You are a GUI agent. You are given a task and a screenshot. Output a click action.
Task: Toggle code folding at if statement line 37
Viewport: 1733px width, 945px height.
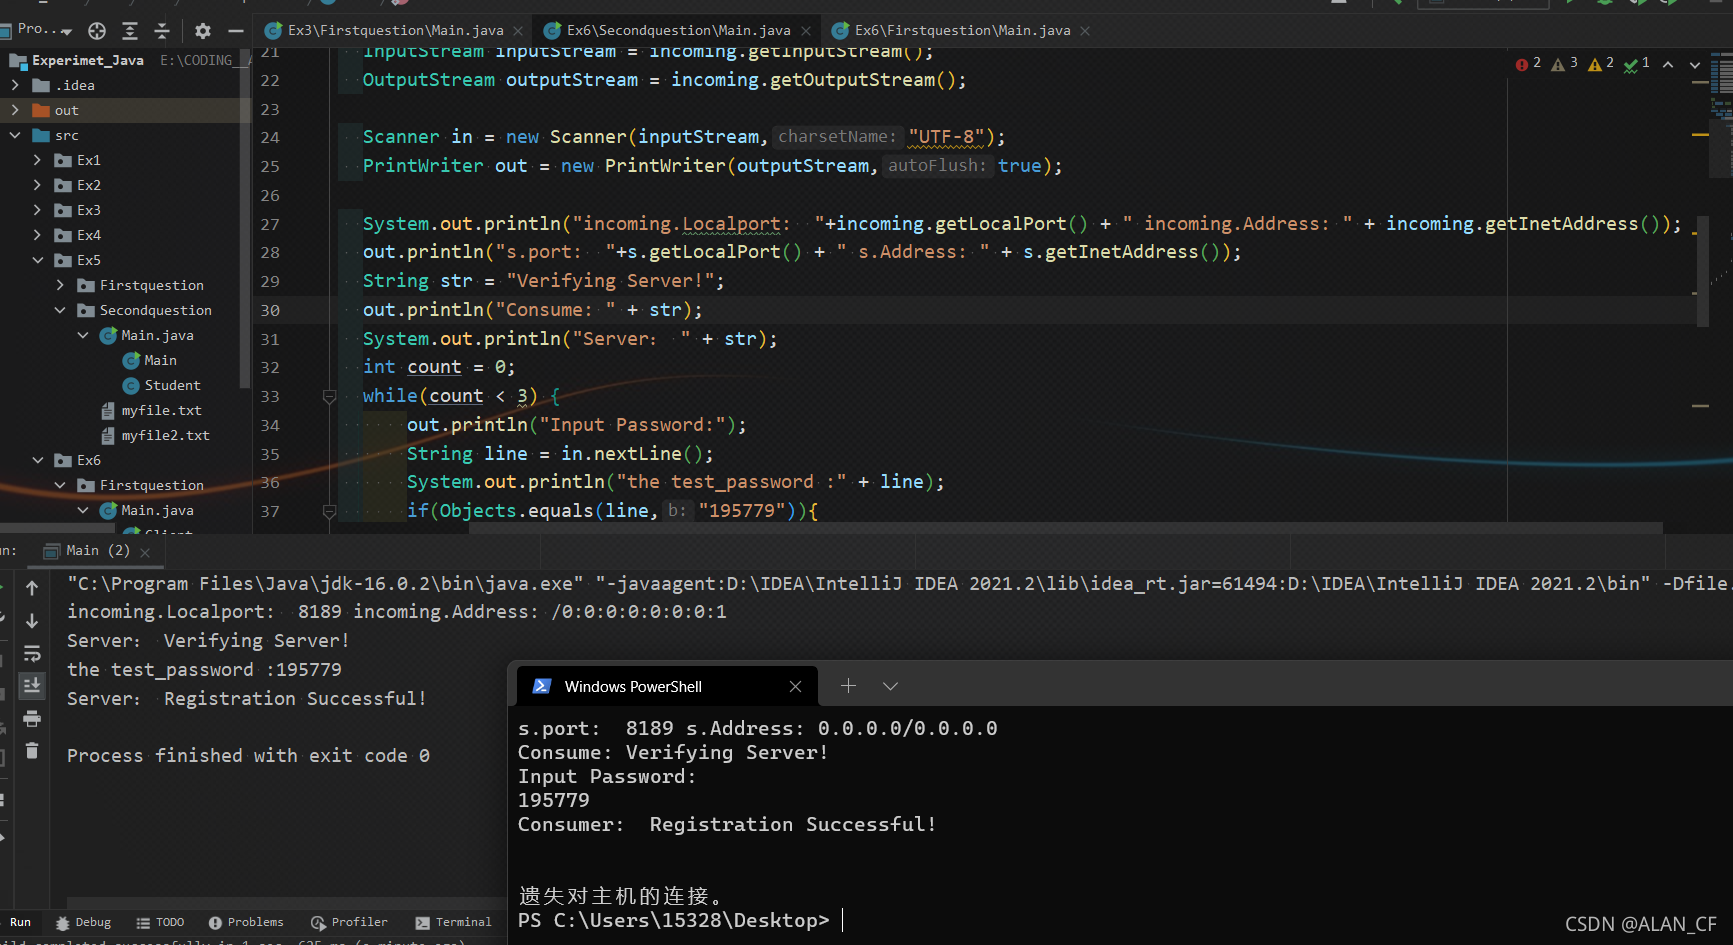[x=329, y=512]
